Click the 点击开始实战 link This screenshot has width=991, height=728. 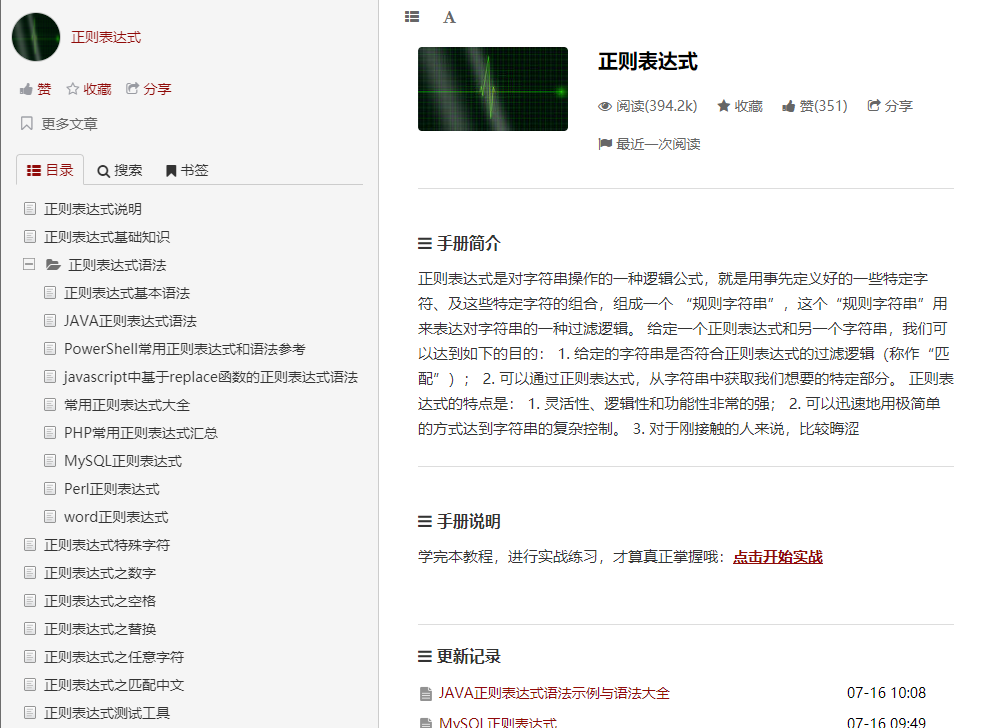pyautogui.click(x=778, y=557)
